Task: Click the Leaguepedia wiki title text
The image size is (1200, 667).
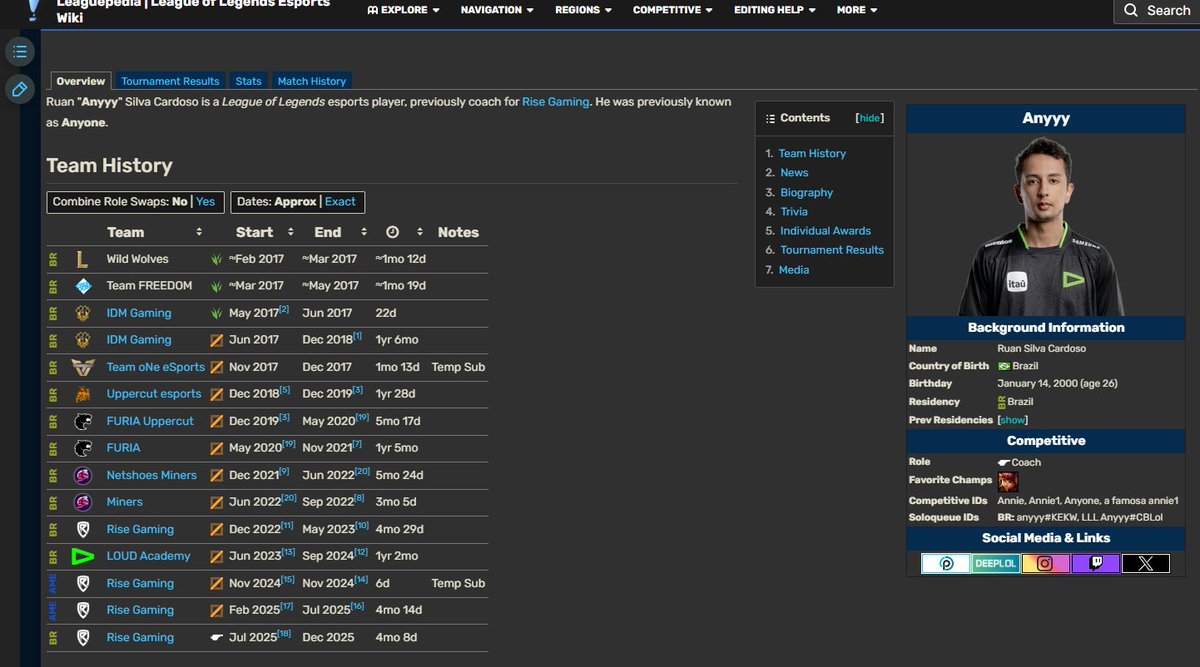Action: click(x=194, y=10)
